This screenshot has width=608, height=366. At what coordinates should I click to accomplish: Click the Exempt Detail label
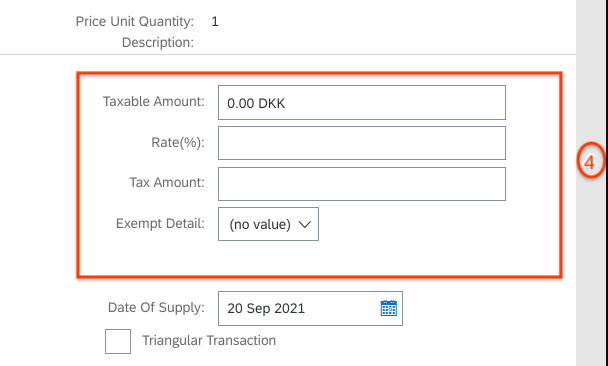(160, 223)
